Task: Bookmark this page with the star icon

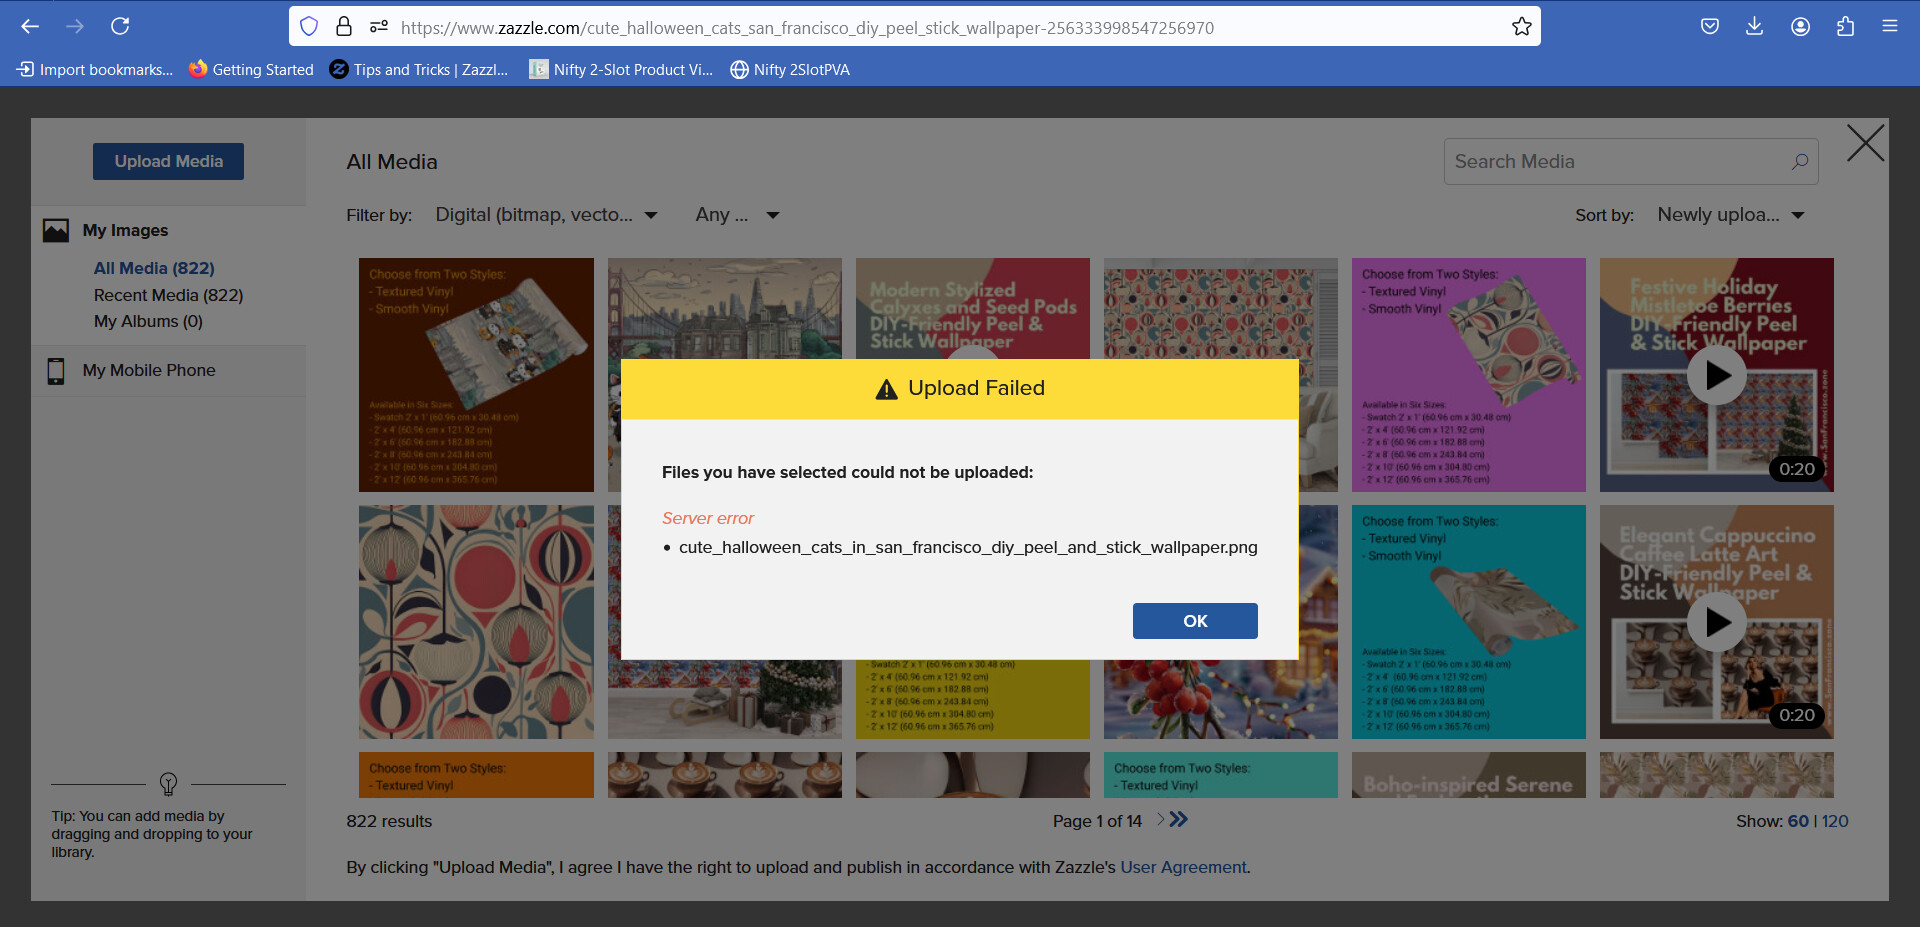Action: [1521, 27]
